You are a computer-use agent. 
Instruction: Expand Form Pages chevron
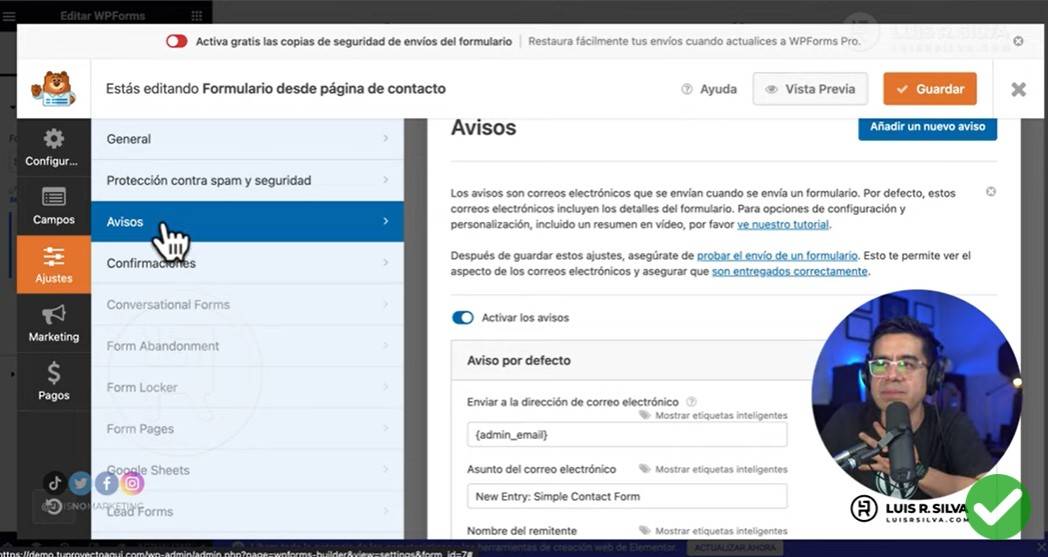(x=386, y=429)
